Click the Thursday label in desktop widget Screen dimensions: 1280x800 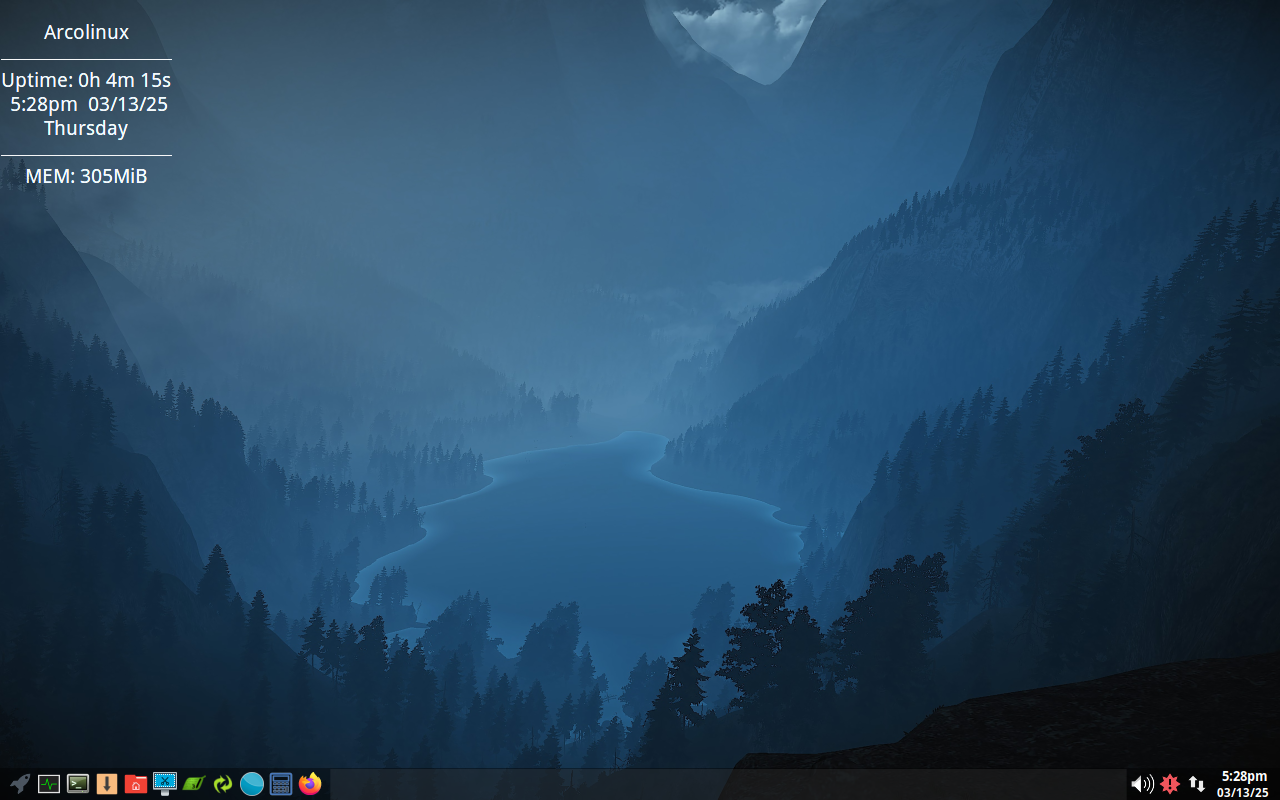[x=86, y=128]
